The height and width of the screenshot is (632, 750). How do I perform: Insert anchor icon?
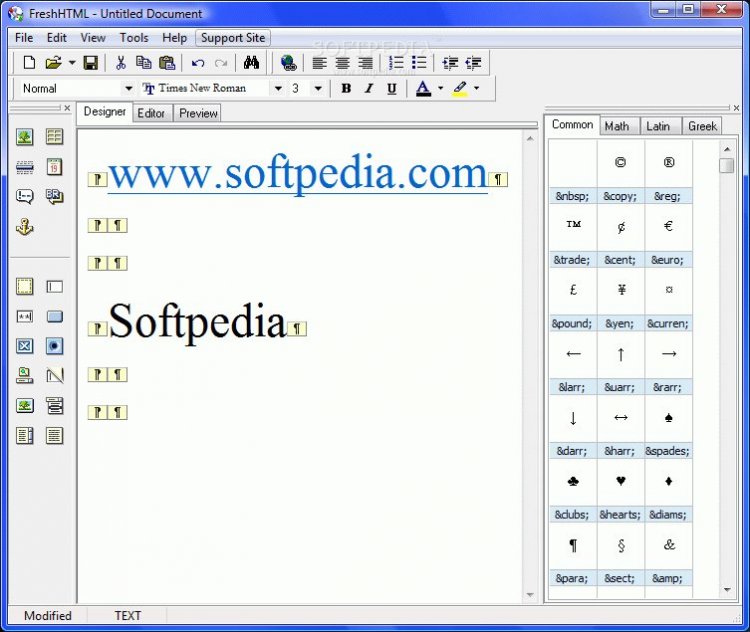tap(25, 227)
